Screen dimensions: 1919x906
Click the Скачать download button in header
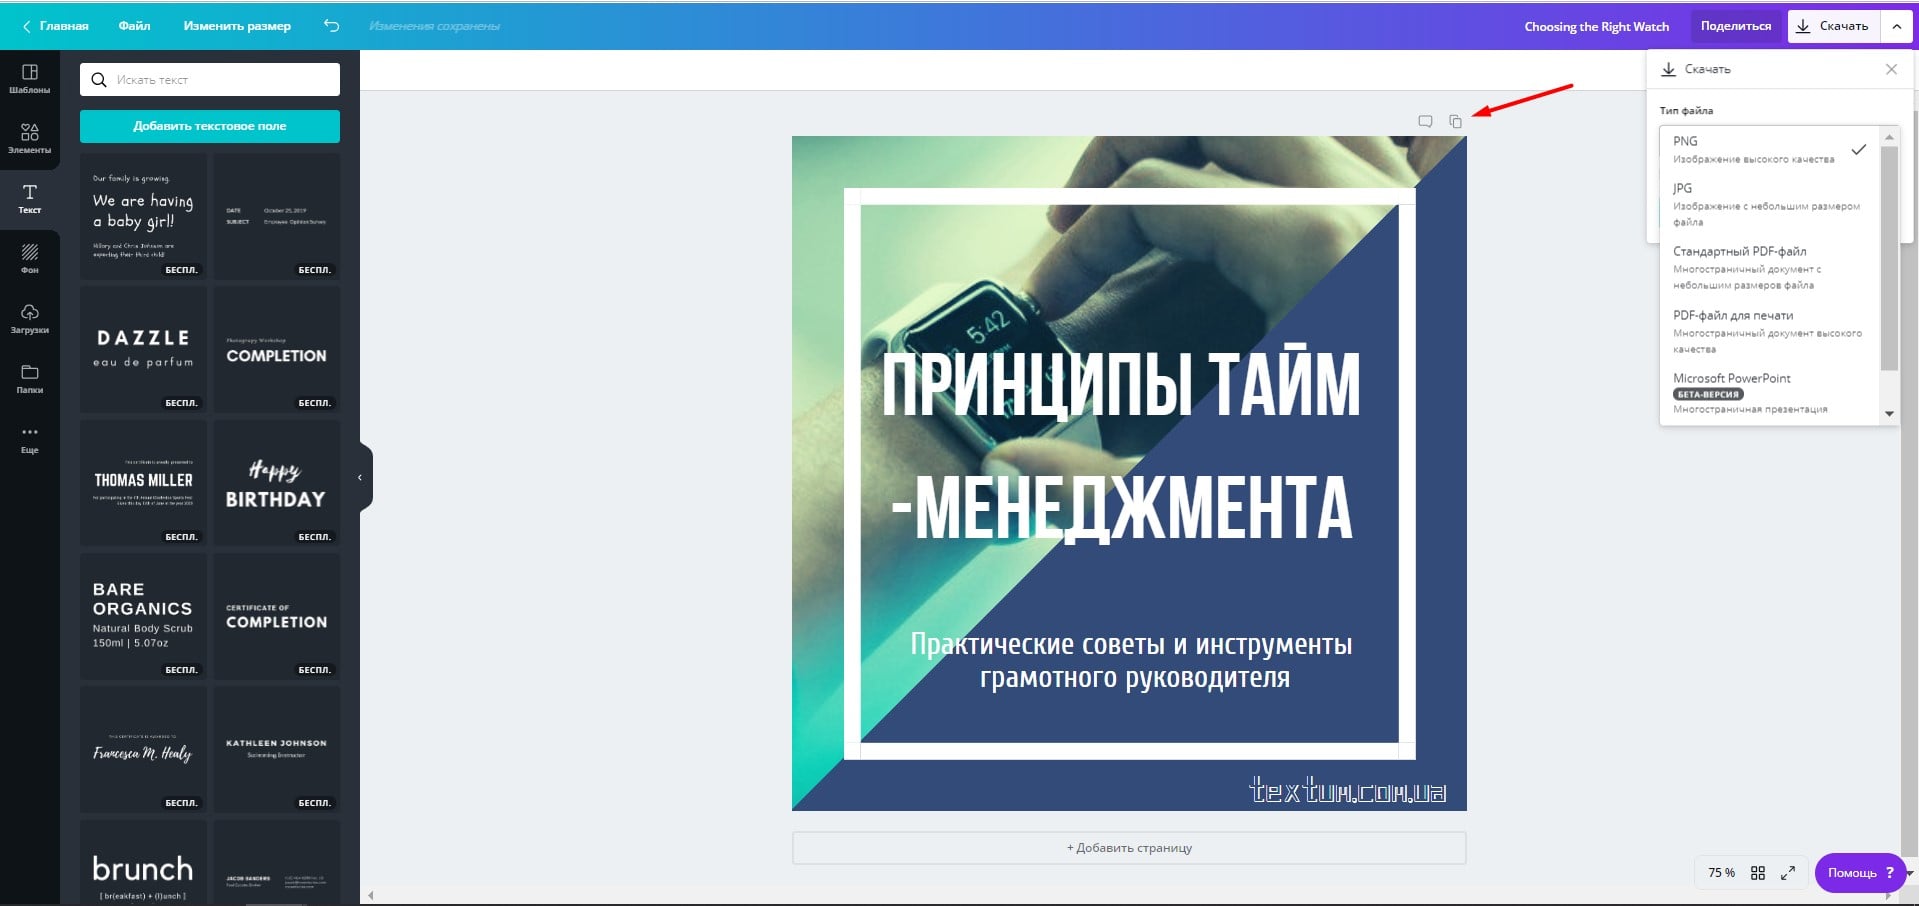1833,26
